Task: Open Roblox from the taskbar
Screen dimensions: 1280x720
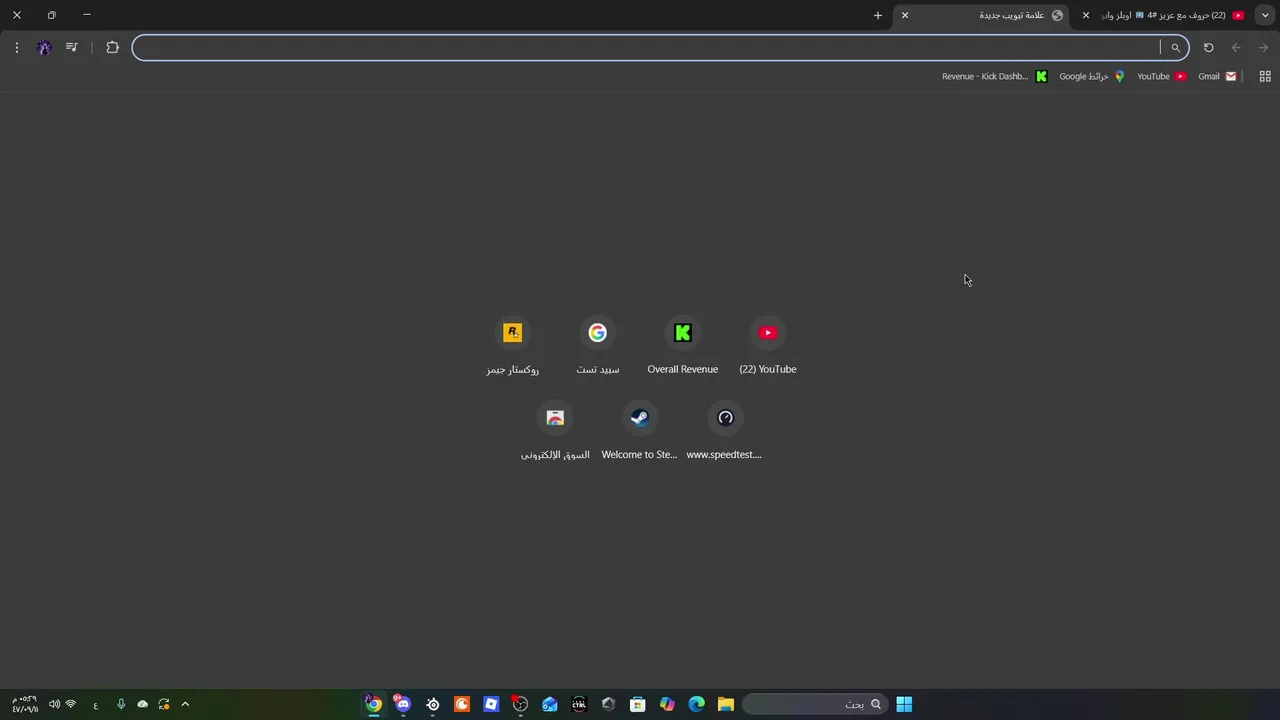Action: [491, 704]
